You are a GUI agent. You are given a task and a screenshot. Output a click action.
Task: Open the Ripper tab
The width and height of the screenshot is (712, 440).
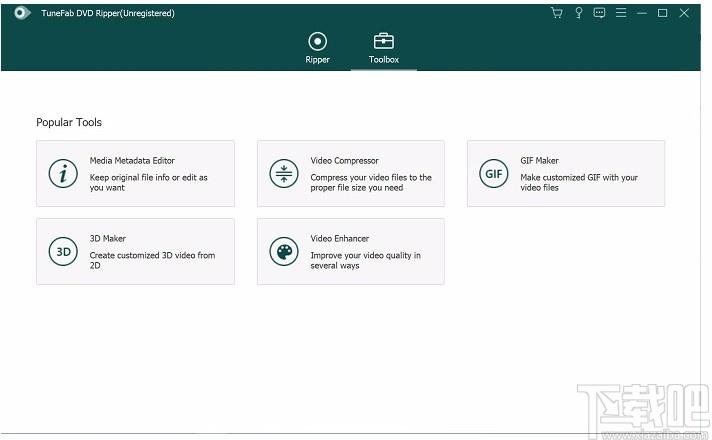[x=317, y=48]
